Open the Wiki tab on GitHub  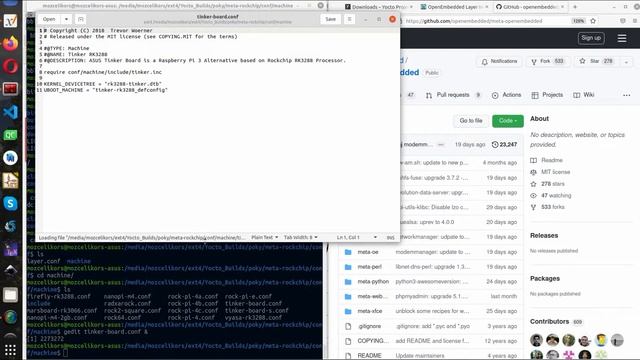tap(584, 95)
